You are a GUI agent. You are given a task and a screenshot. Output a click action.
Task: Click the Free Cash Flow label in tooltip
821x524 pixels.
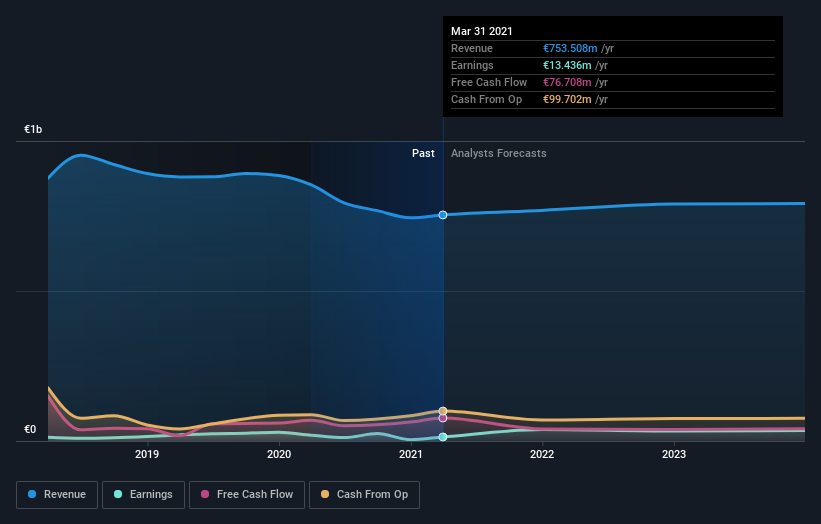489,82
